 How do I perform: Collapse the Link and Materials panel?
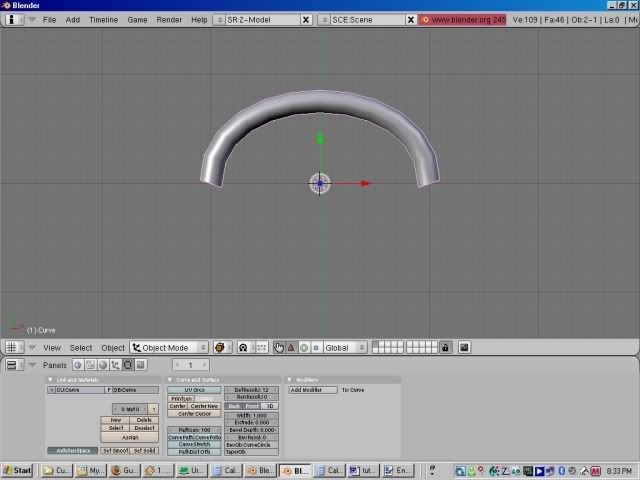tap(50, 380)
